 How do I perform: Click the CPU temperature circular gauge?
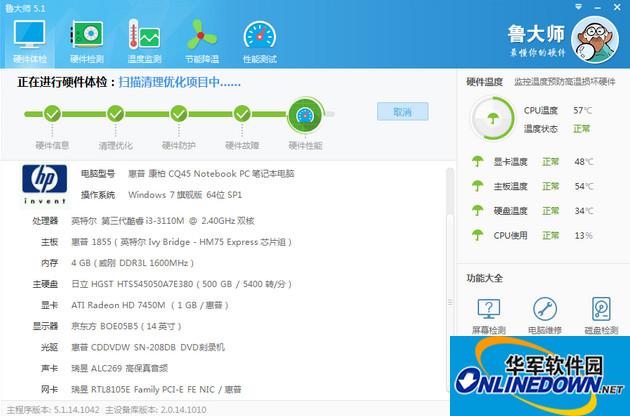coord(493,118)
